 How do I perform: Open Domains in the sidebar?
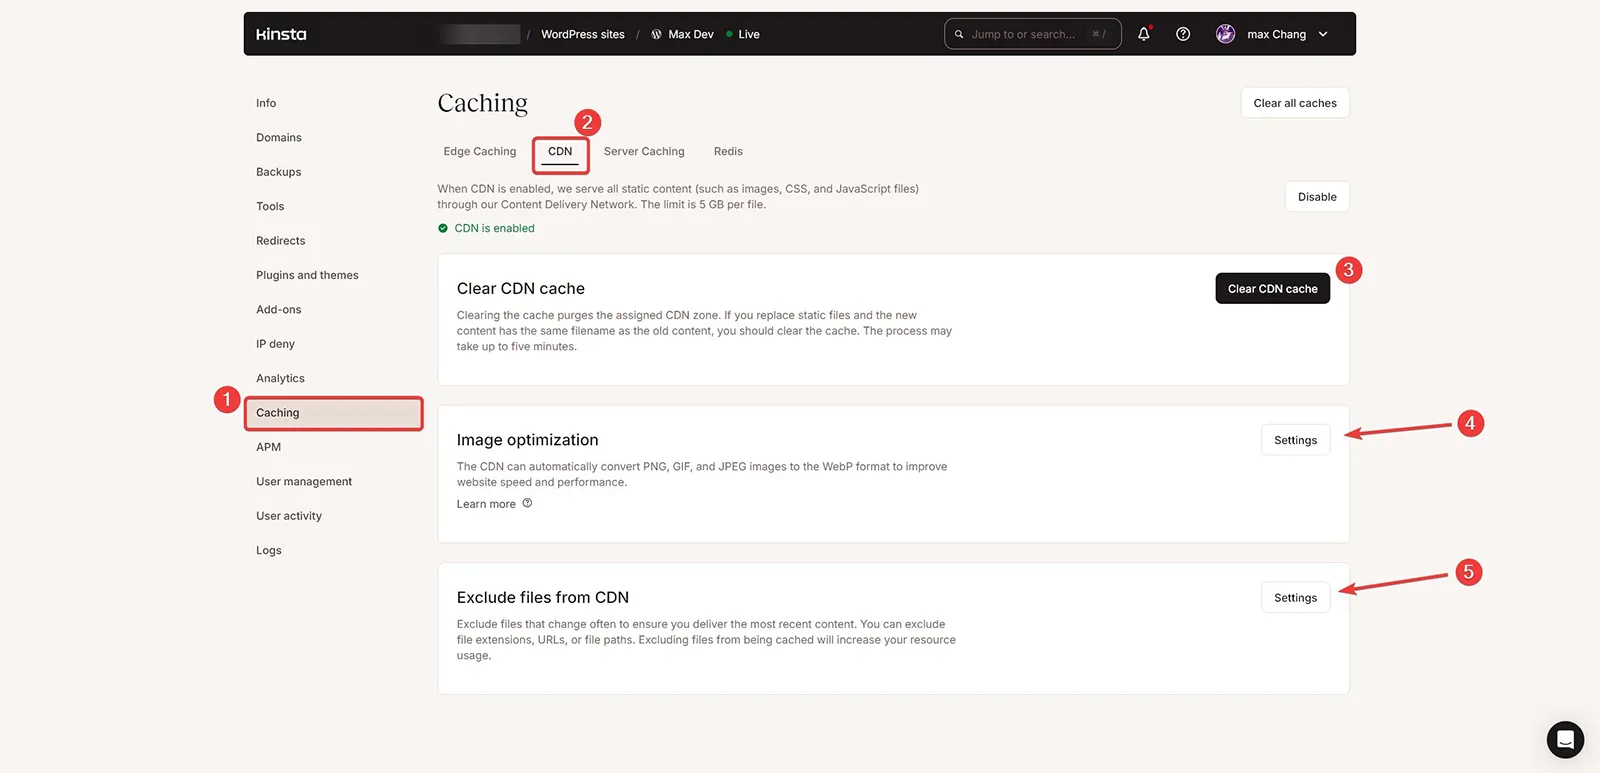coord(279,138)
